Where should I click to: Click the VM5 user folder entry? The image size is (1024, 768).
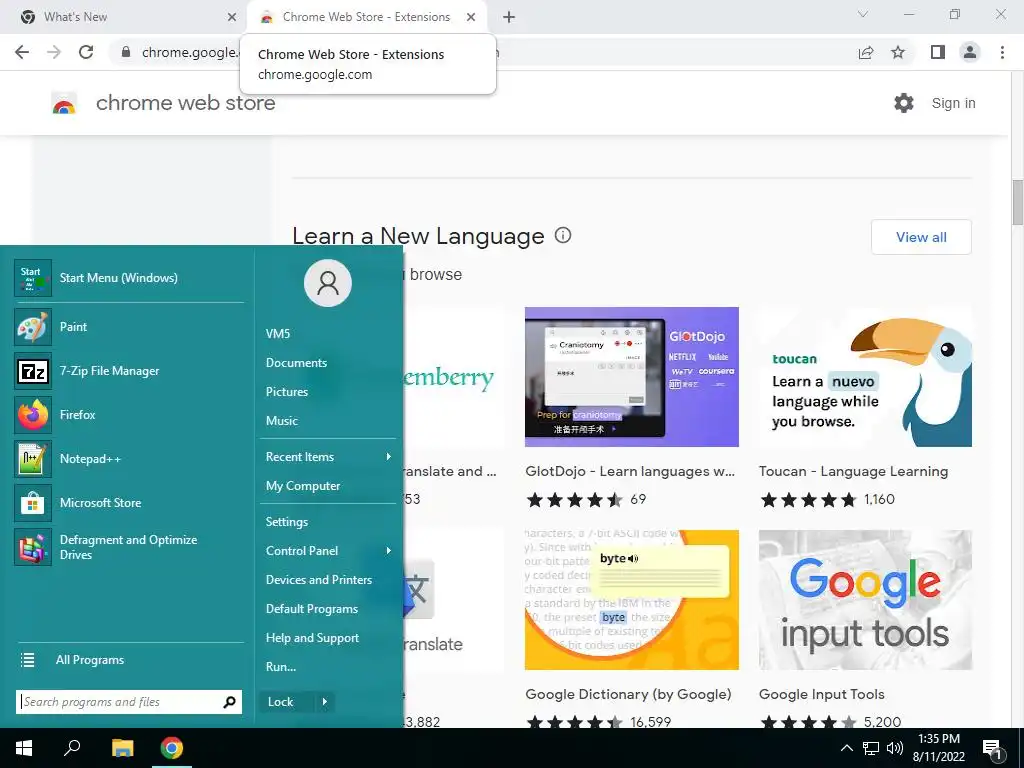click(278, 334)
